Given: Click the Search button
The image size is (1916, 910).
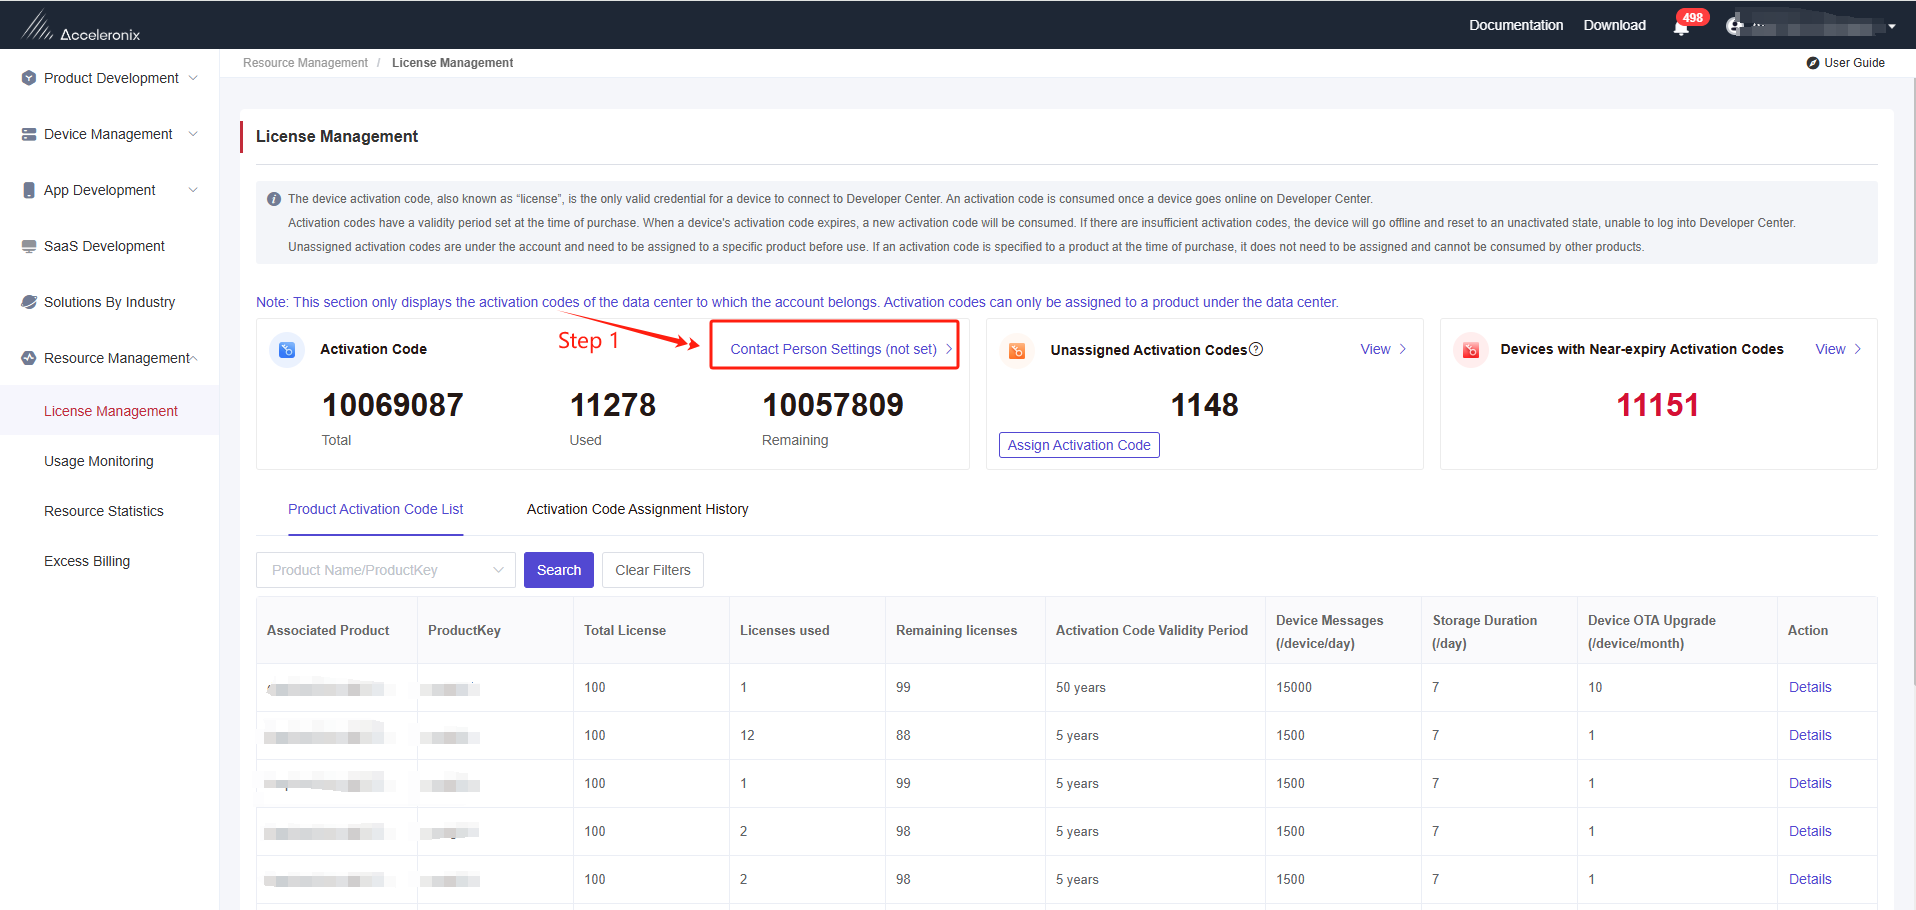Looking at the screenshot, I should click(559, 570).
